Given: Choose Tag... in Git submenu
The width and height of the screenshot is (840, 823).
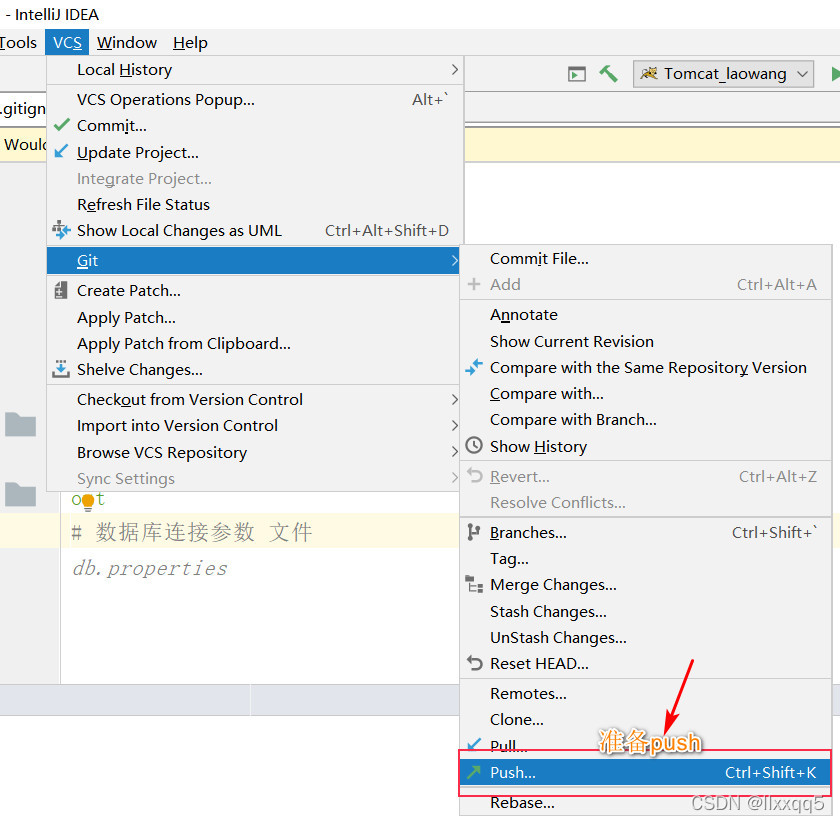Looking at the screenshot, I should pyautogui.click(x=646, y=558).
